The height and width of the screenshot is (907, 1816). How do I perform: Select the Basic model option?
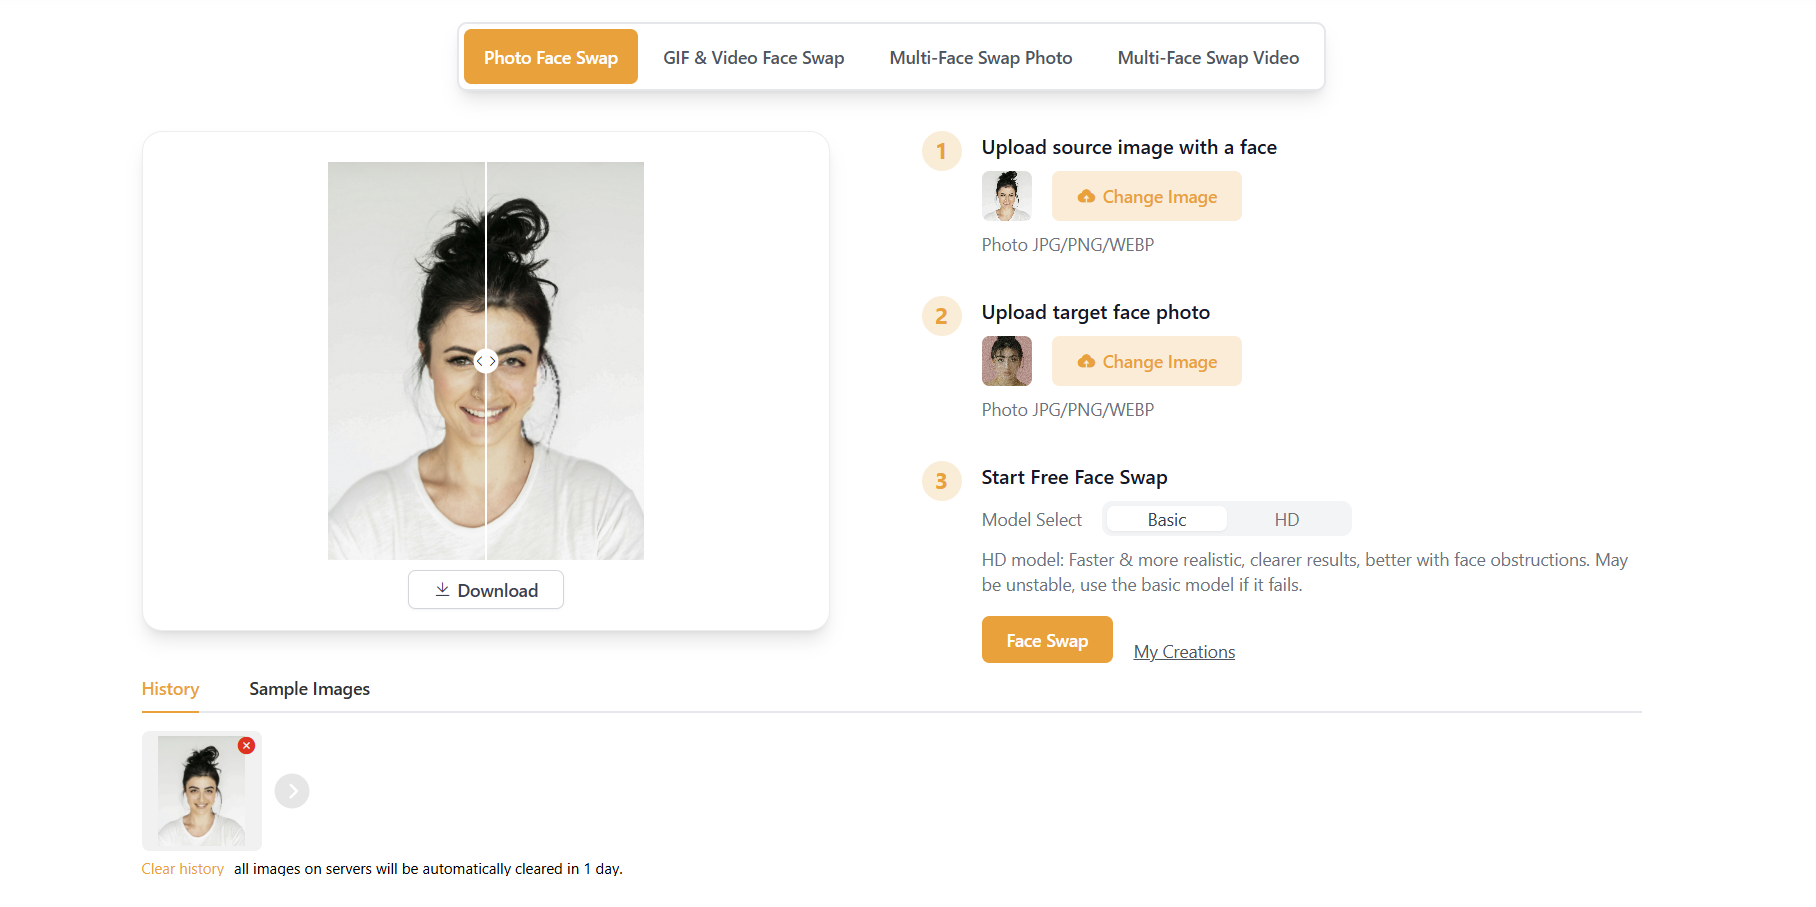pyautogui.click(x=1166, y=519)
